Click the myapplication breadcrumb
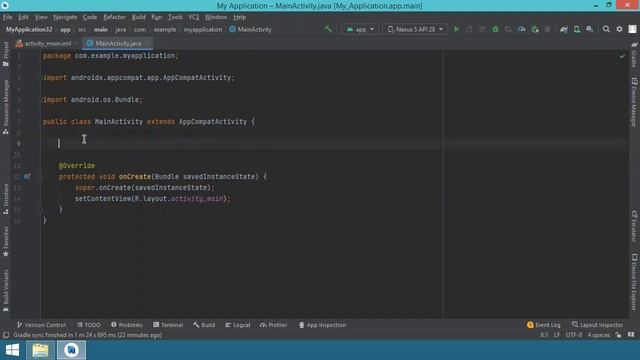 click(x=203, y=29)
